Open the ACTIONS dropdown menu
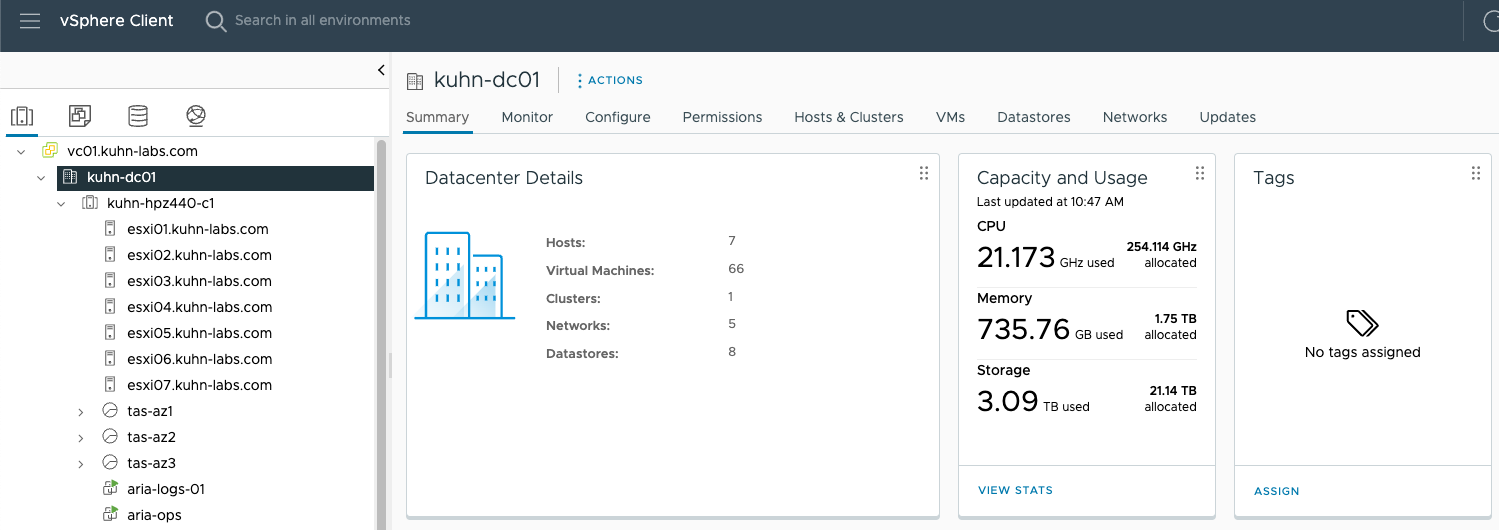Image resolution: width=1499 pixels, height=530 pixels. coord(610,80)
